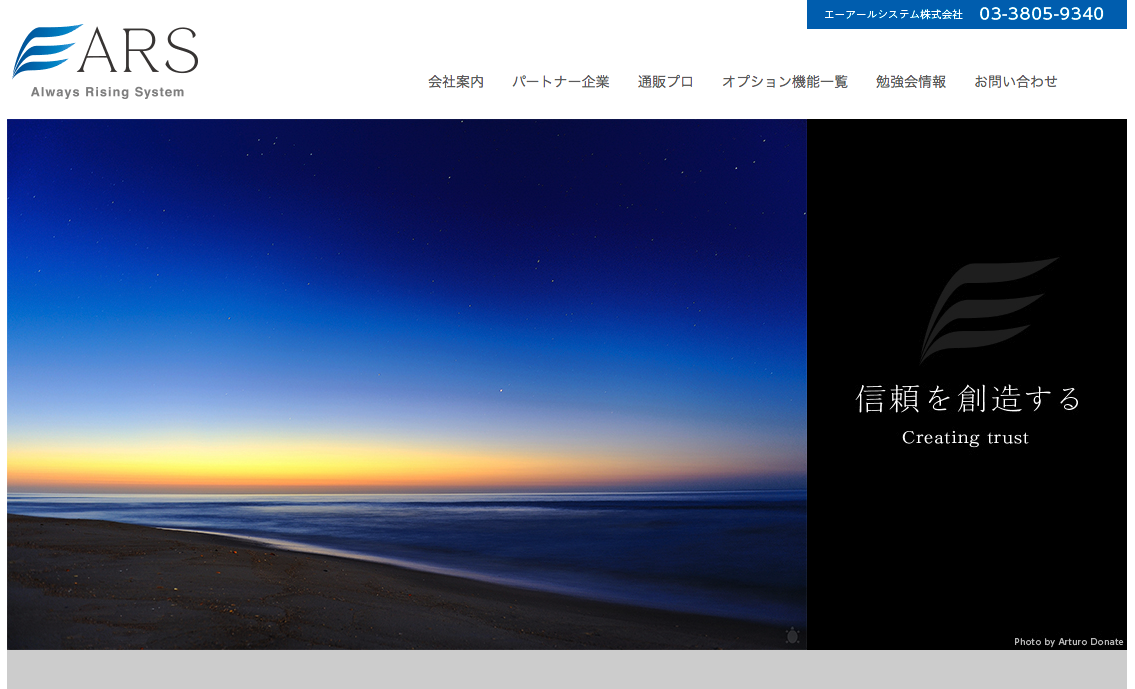Image resolution: width=1135 pixels, height=689 pixels.
Task: Click the blue wing emblem in ARS logo
Action: (x=45, y=50)
